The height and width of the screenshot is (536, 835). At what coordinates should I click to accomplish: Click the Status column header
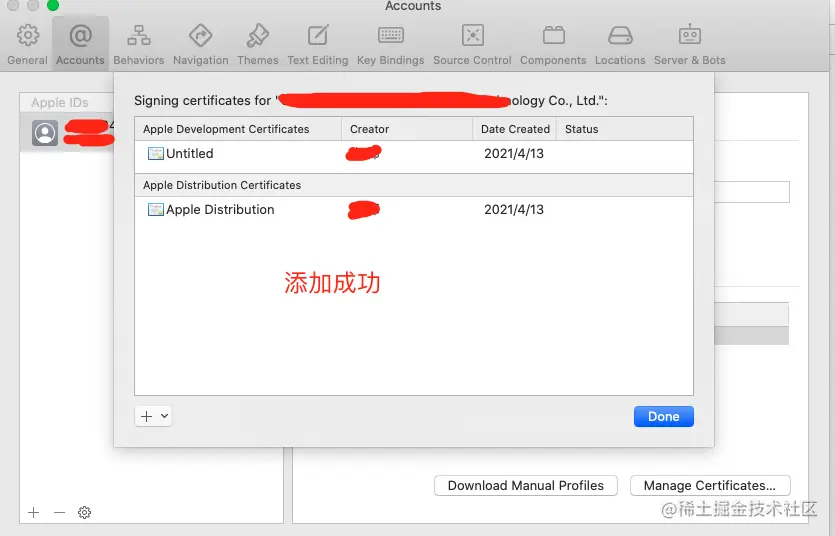pyautogui.click(x=625, y=129)
